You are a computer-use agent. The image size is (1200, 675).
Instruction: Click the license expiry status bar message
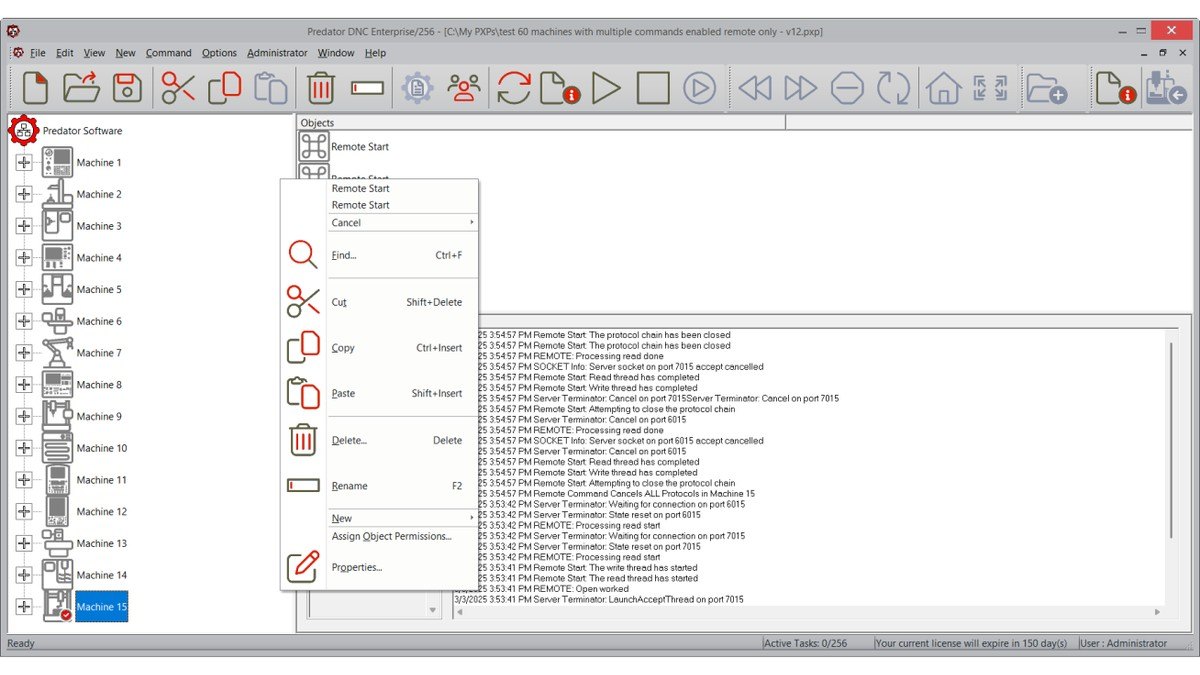pyautogui.click(x=971, y=643)
